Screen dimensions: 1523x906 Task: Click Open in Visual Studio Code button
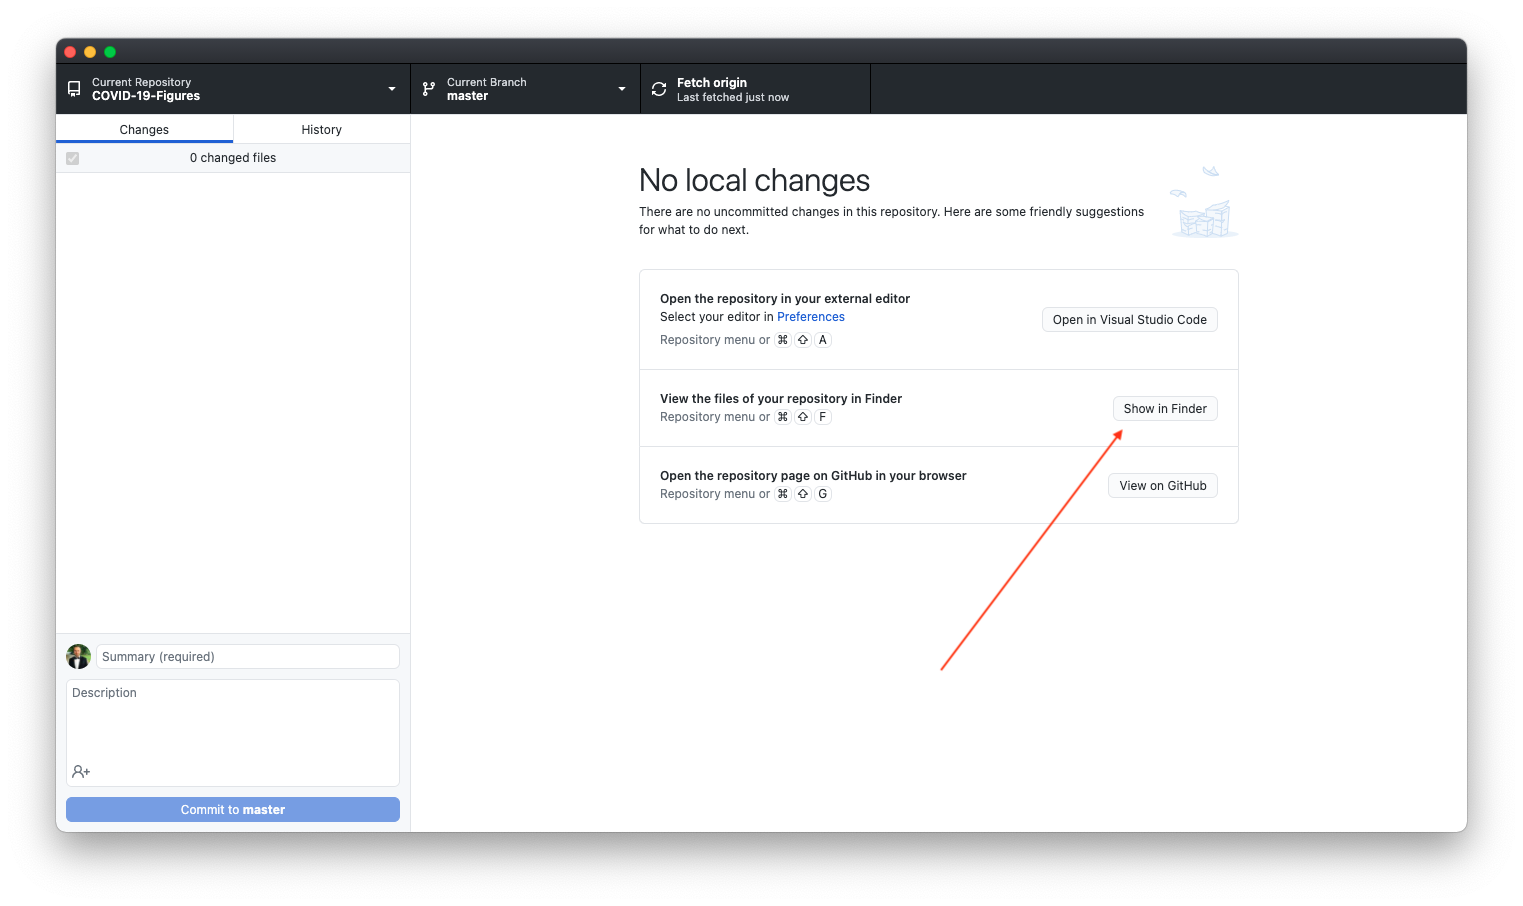tap(1130, 320)
